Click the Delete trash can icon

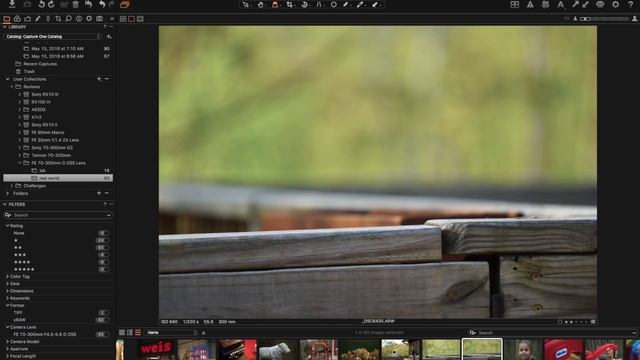click(x=76, y=4)
